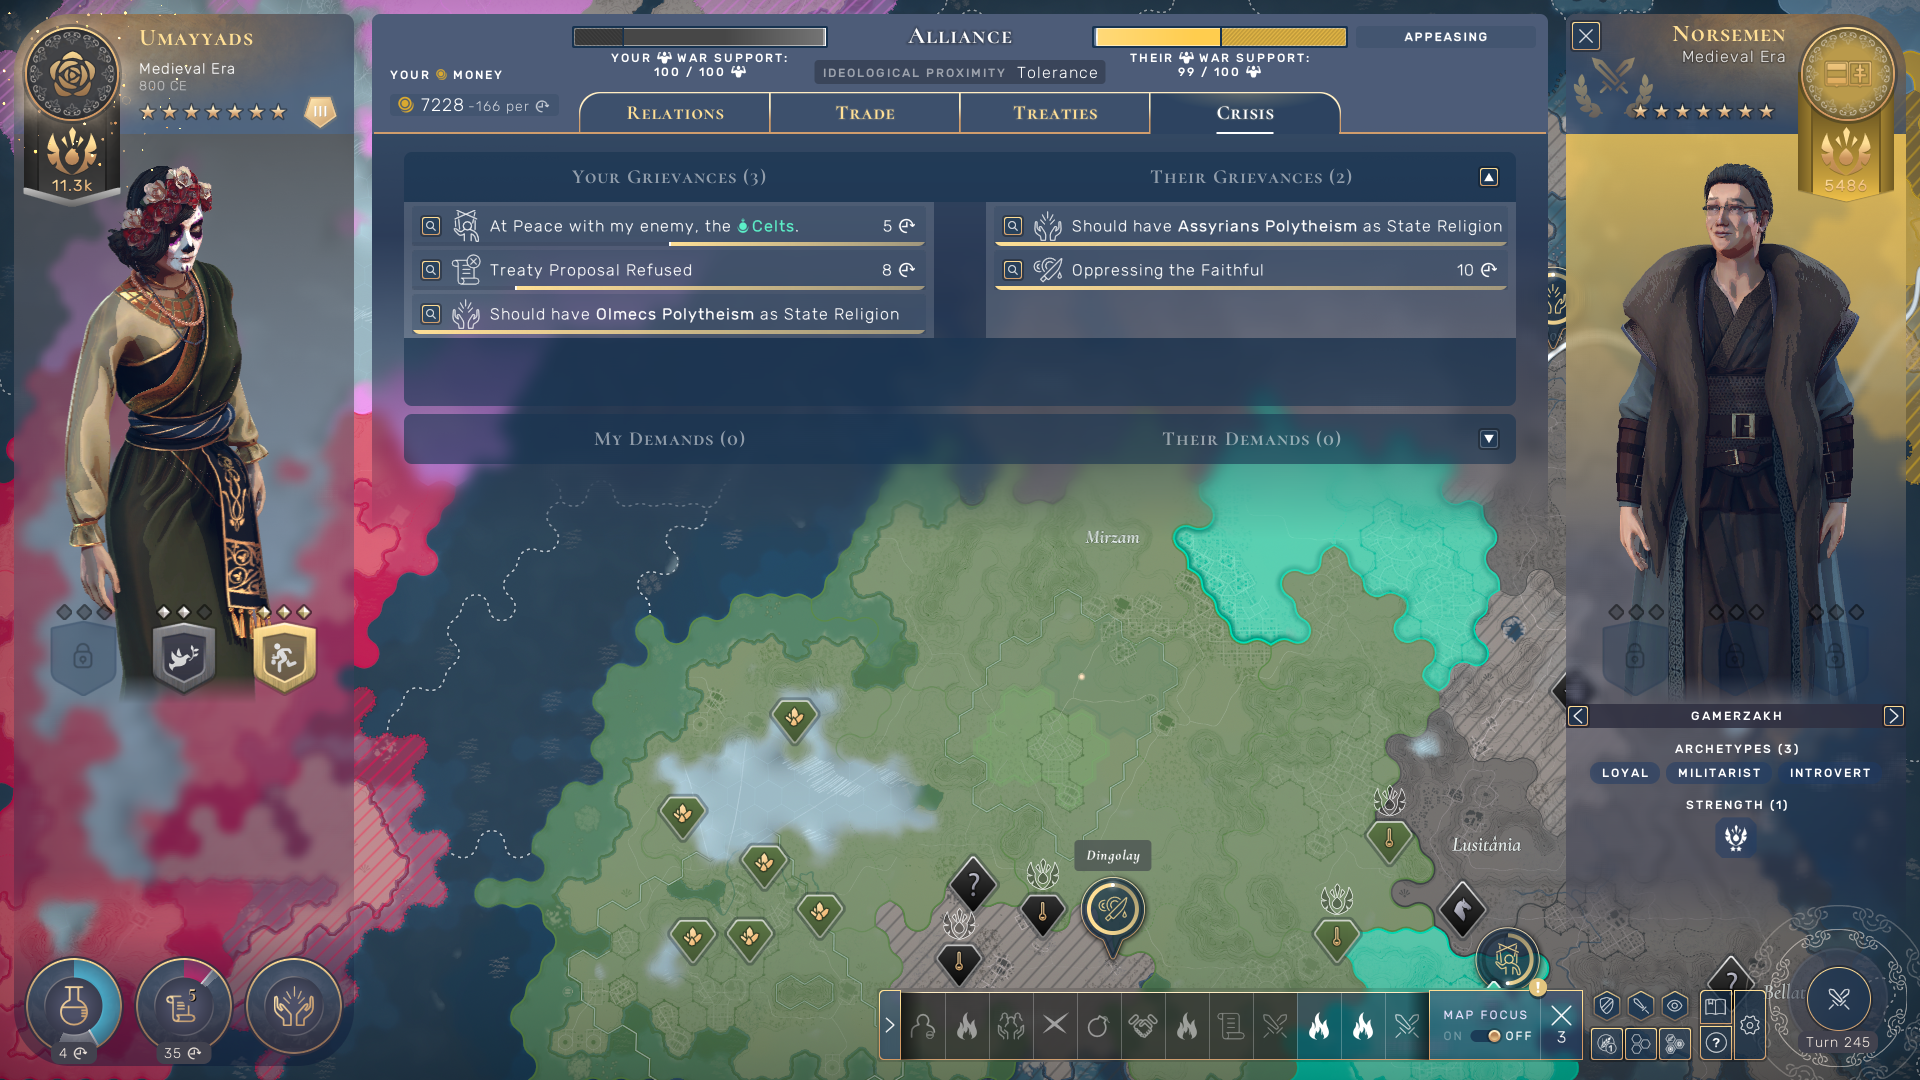Open the settings gear icon
This screenshot has height=1080, width=1920.
click(1750, 1025)
